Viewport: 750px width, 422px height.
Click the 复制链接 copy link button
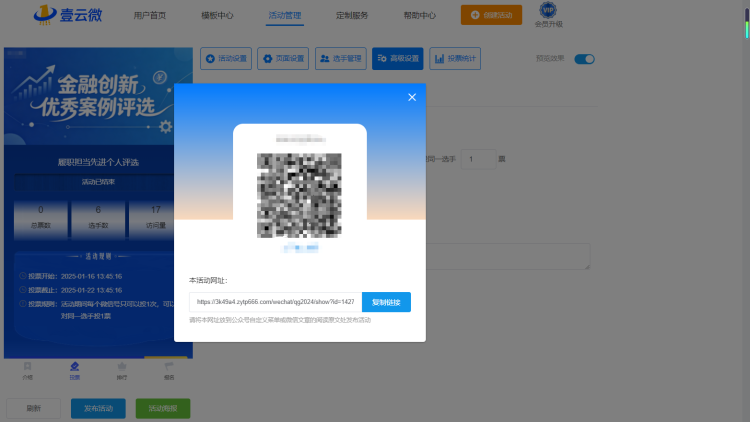point(386,302)
